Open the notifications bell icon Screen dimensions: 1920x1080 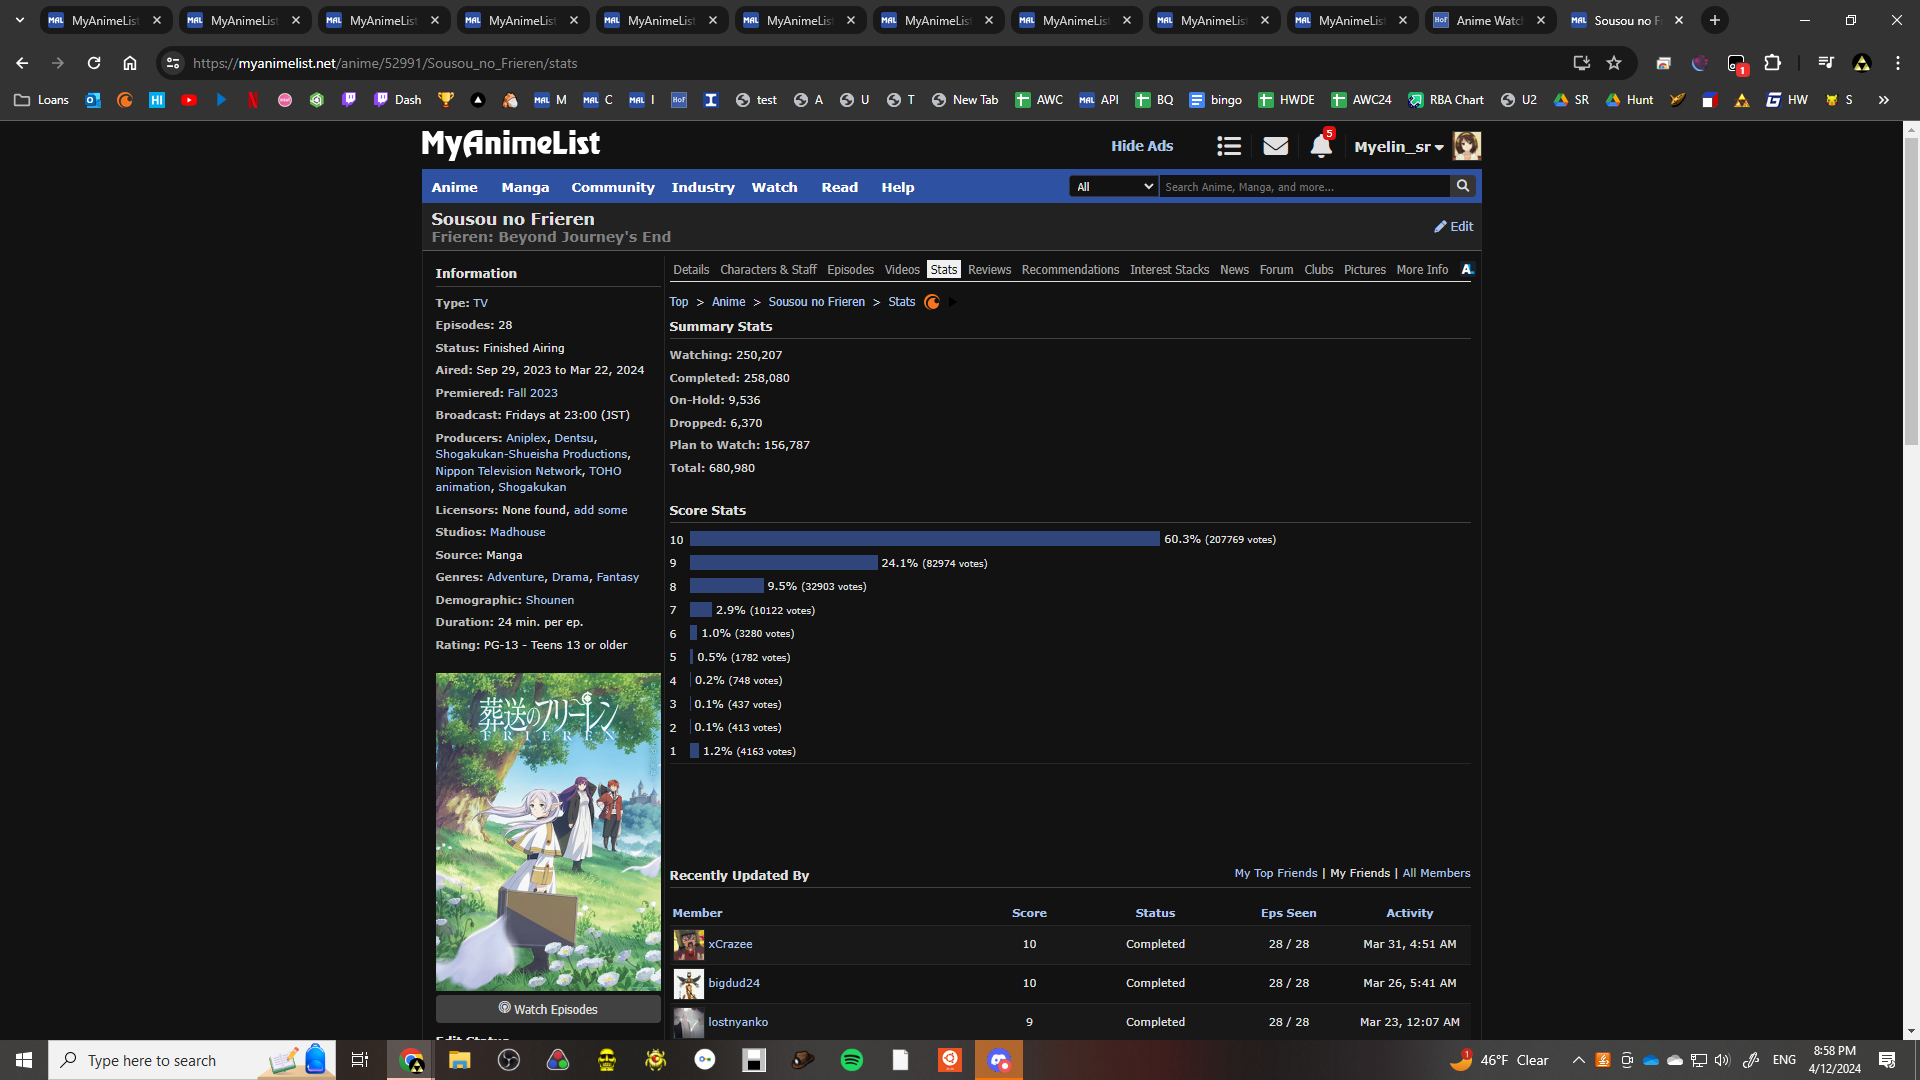pyautogui.click(x=1320, y=147)
